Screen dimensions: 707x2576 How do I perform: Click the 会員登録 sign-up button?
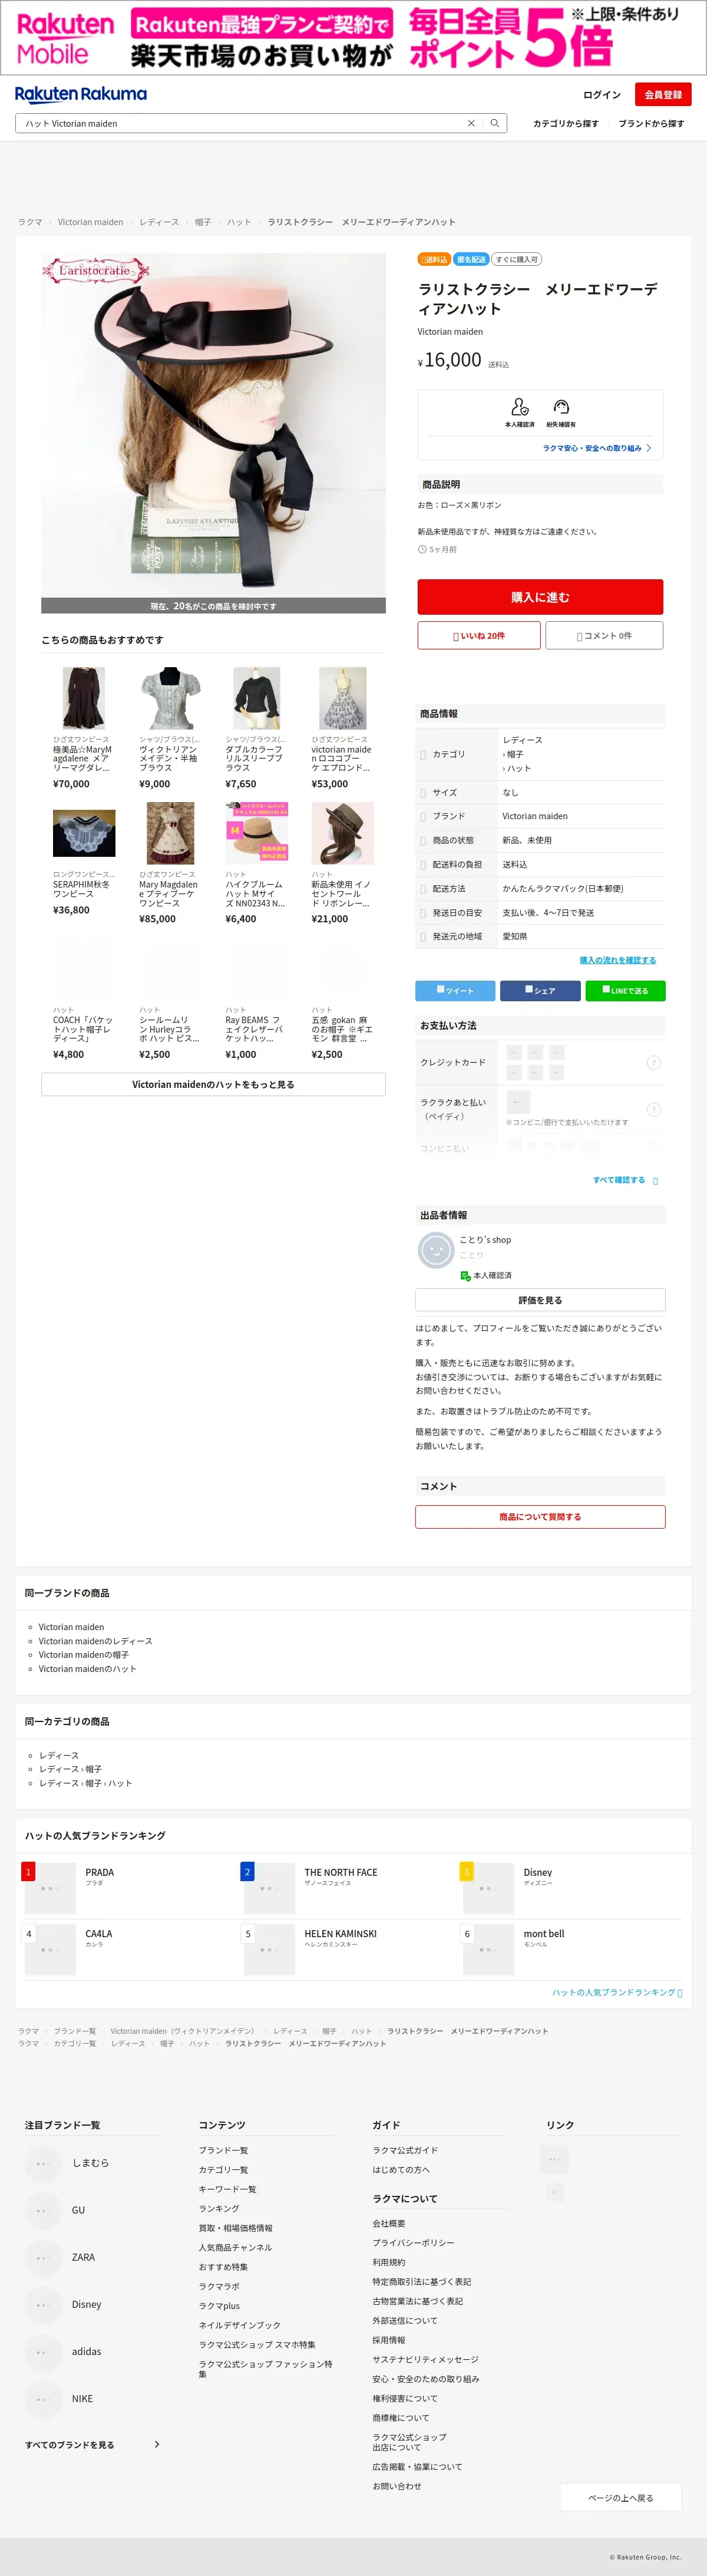pos(663,95)
